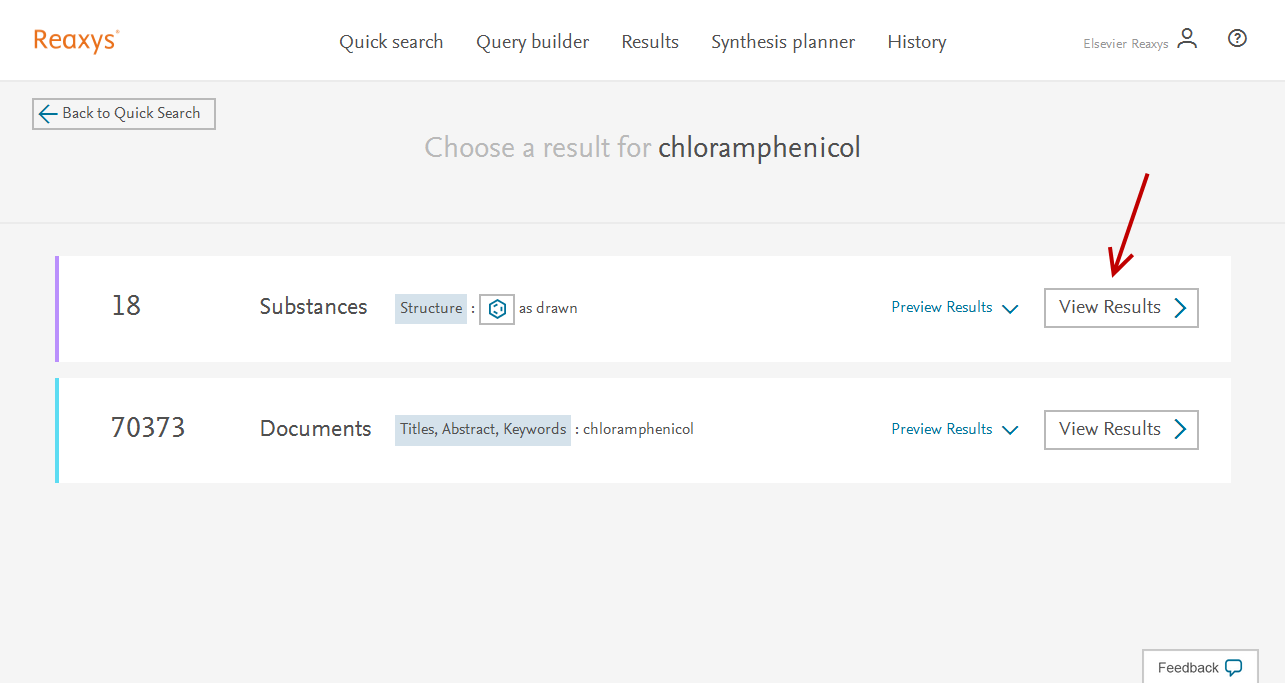Click the Reaxys logo

76,40
